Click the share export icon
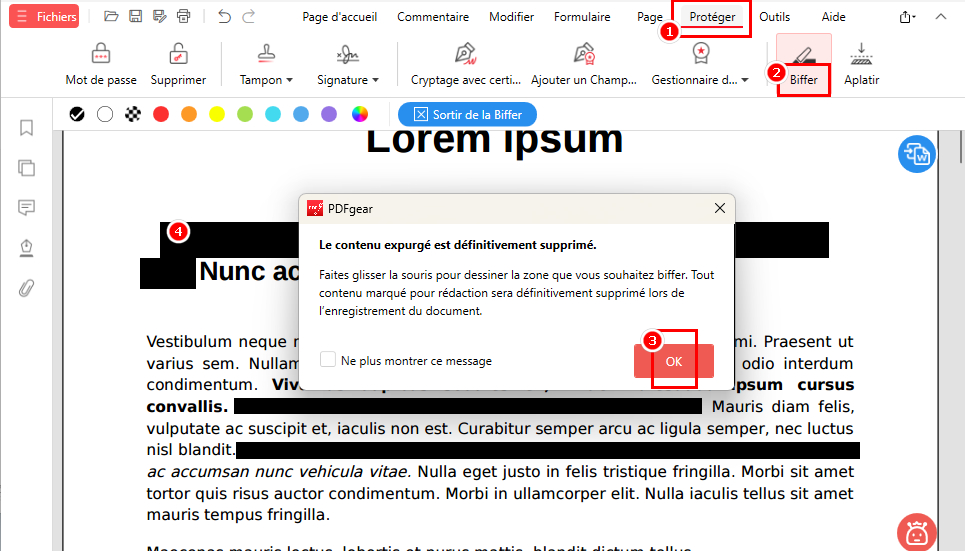Image resolution: width=965 pixels, height=551 pixels. (907, 17)
